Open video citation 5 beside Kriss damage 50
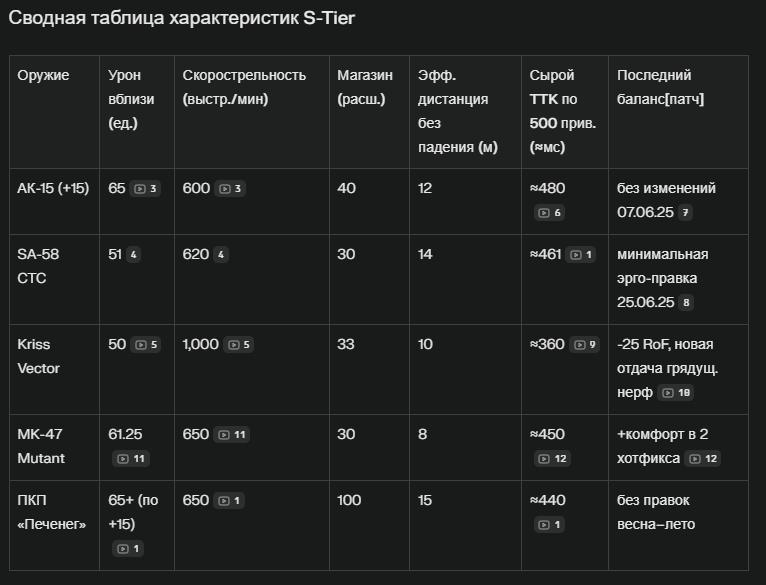This screenshot has height=585, width=766. coord(146,345)
